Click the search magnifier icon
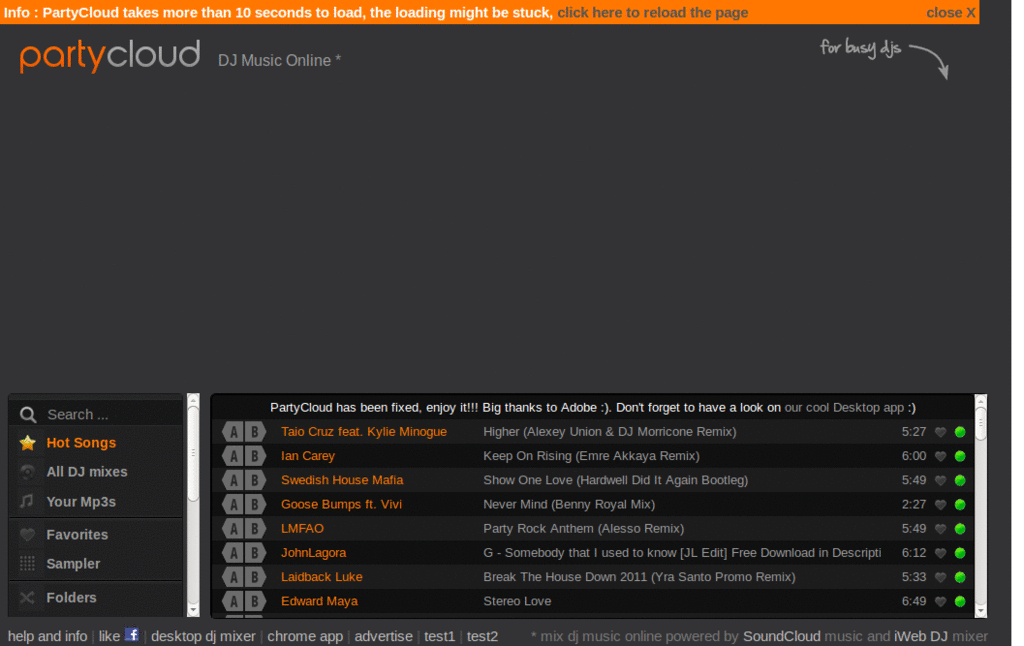The width and height of the screenshot is (1024, 646). pos(27,414)
